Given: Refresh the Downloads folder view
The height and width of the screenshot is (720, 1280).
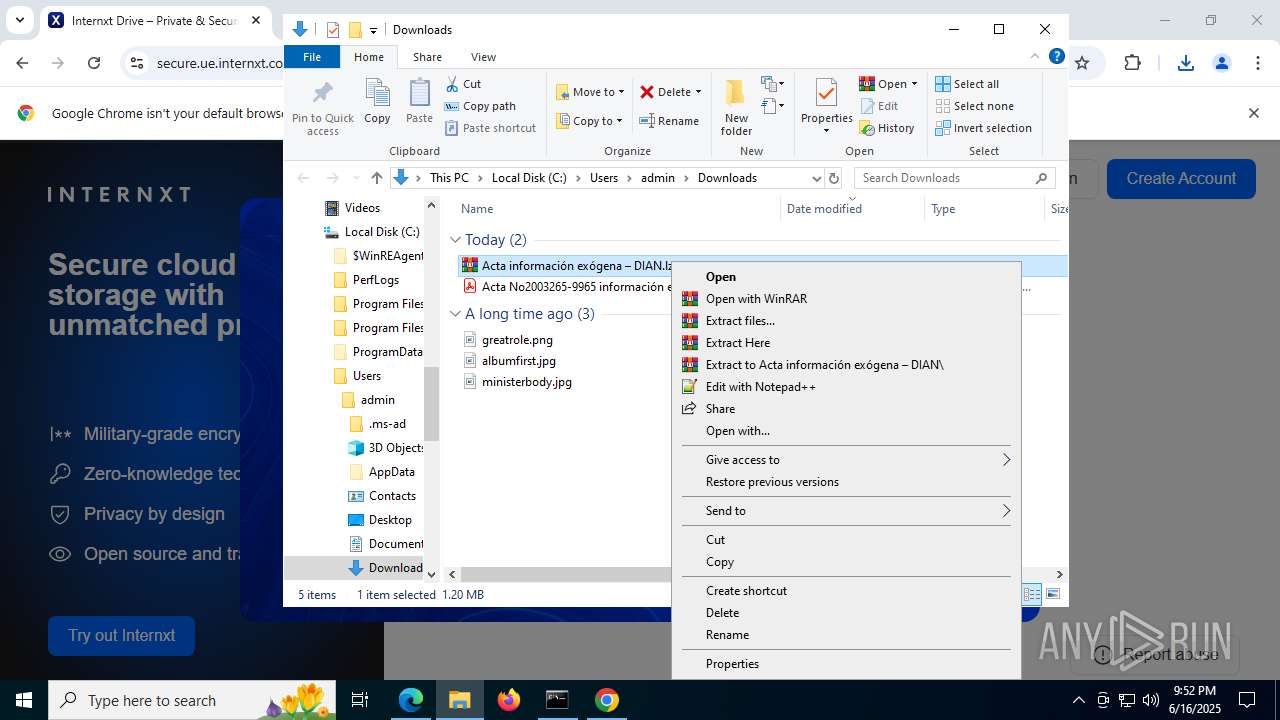Looking at the screenshot, I should pos(834,178).
